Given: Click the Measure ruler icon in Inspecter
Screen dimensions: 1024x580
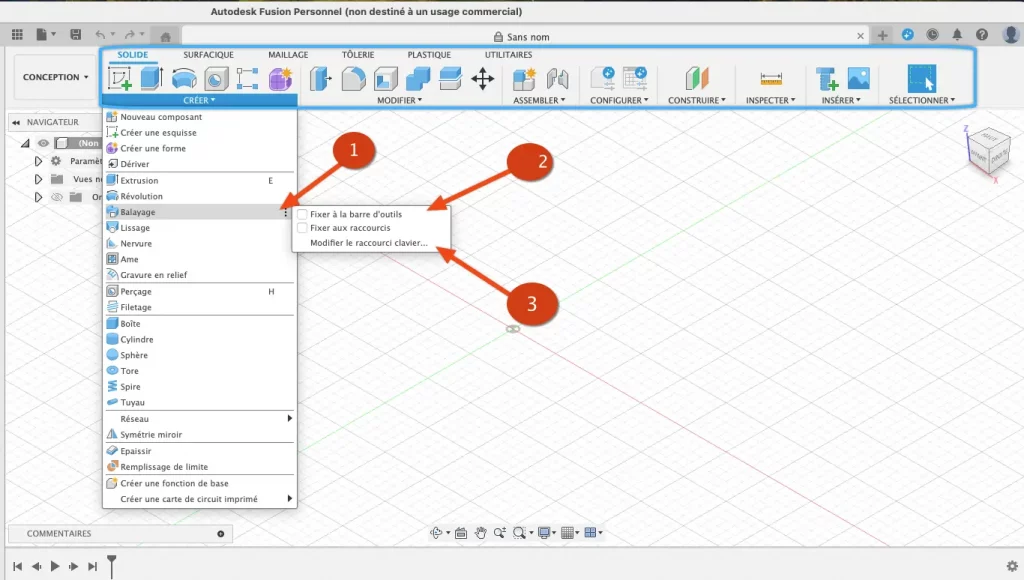Looking at the screenshot, I should [770, 79].
